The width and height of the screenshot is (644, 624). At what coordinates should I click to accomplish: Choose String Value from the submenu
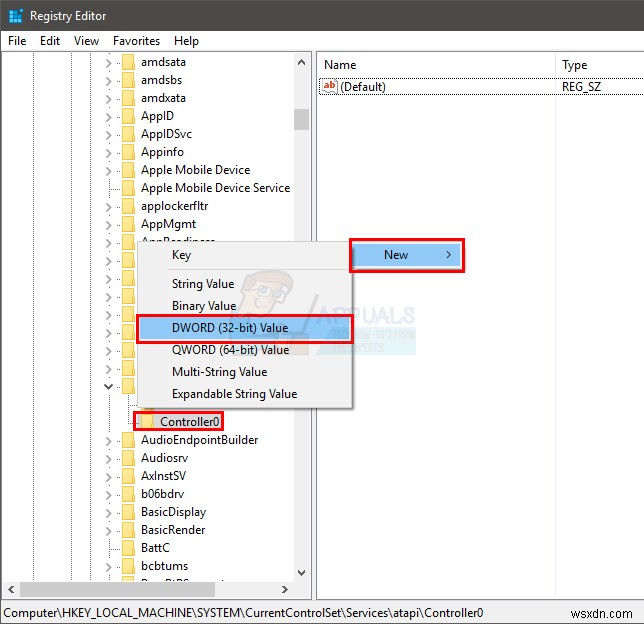tap(244, 284)
